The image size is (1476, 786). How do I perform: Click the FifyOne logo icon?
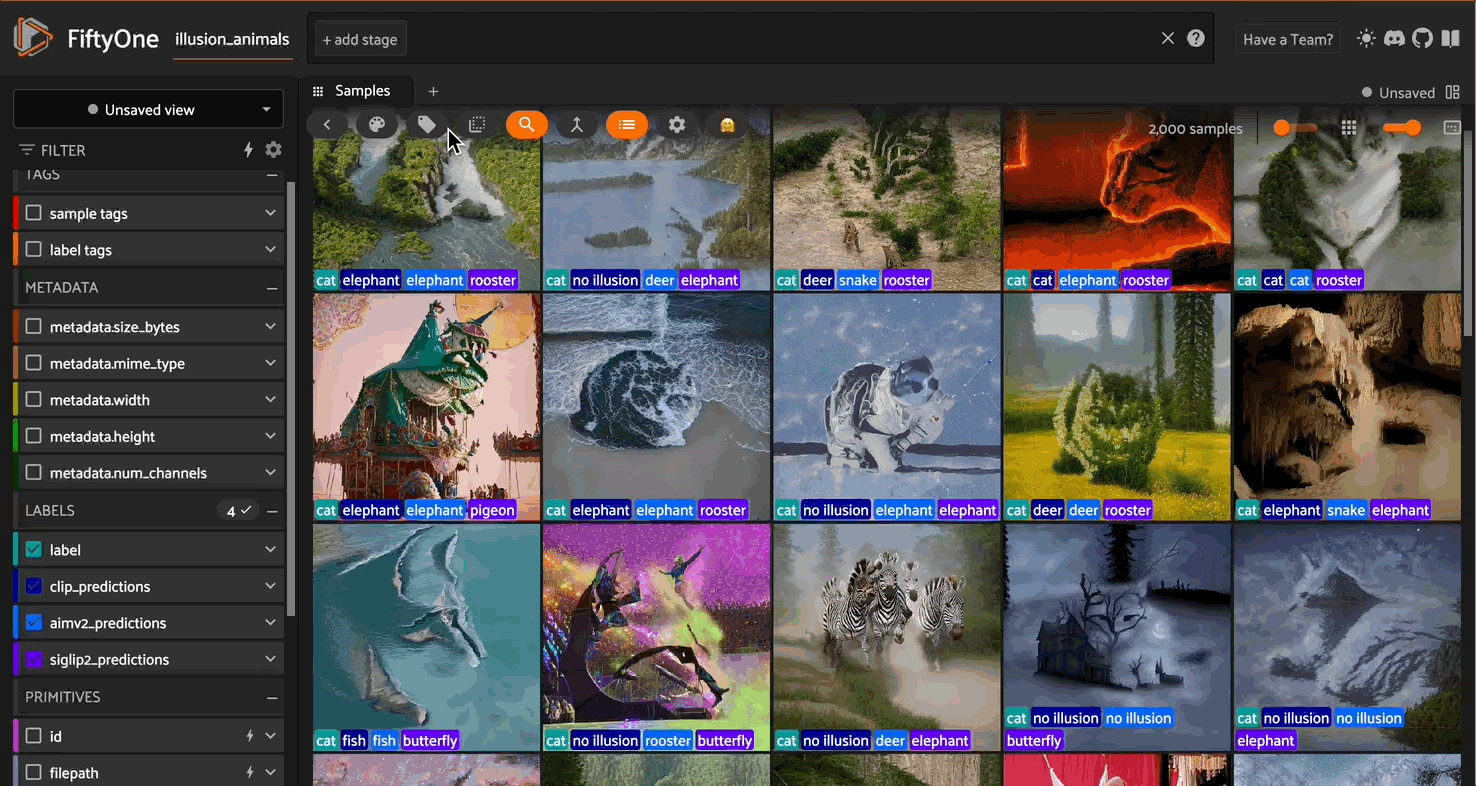click(x=33, y=38)
